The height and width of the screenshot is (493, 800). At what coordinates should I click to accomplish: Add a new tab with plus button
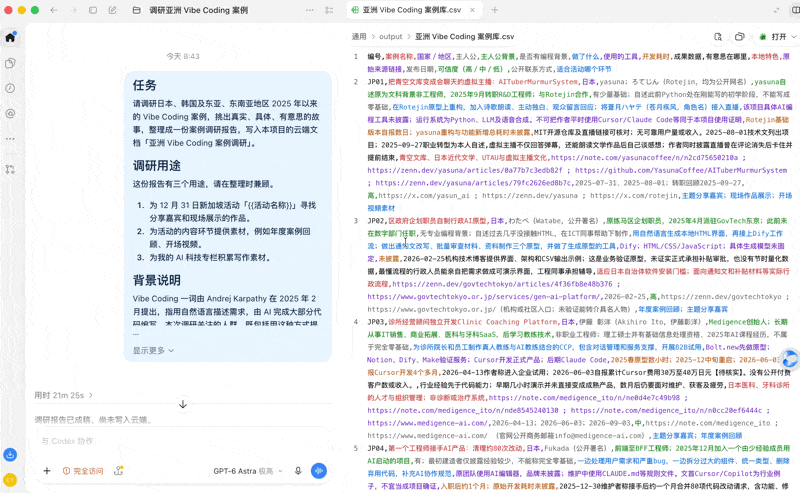(494, 10)
